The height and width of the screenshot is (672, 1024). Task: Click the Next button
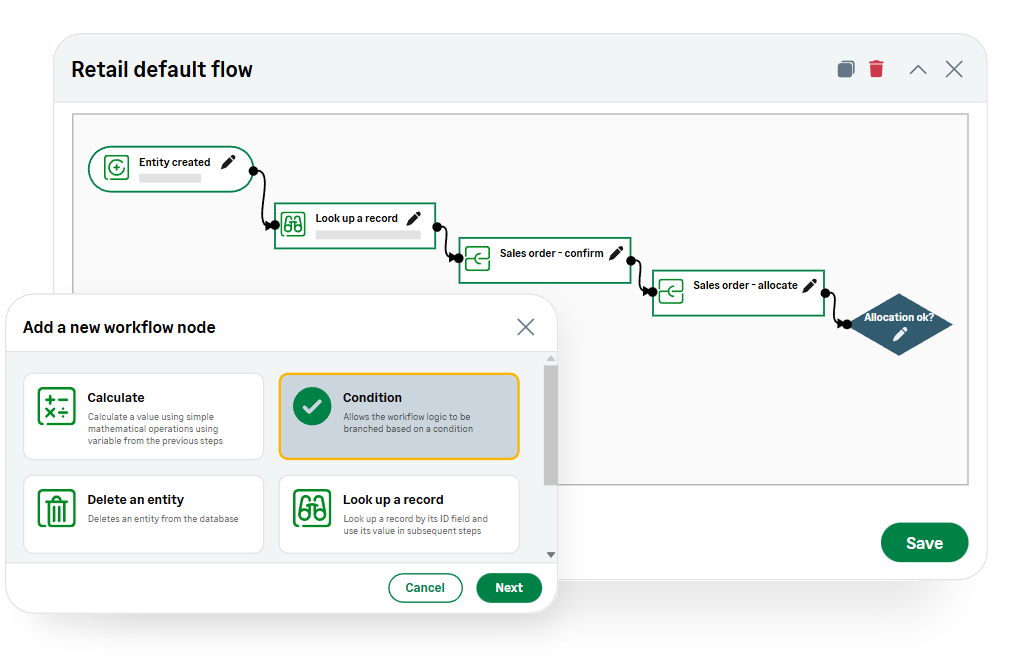coord(509,588)
